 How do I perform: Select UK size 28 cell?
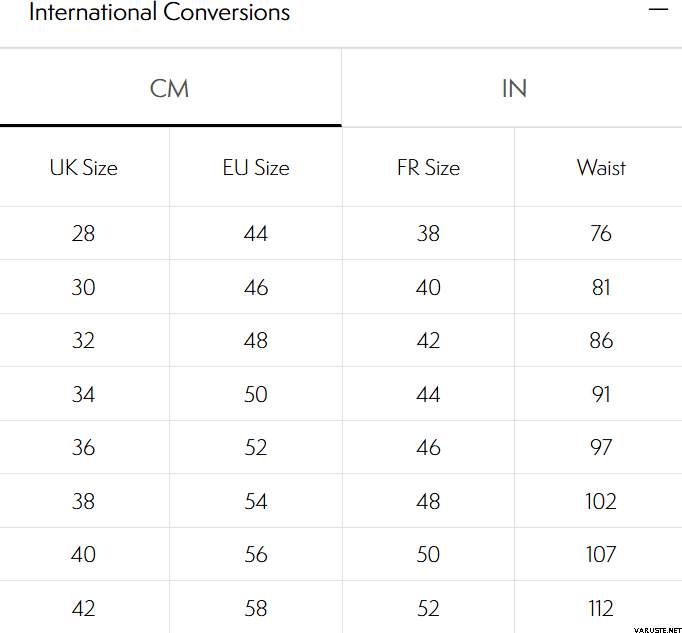point(84,234)
